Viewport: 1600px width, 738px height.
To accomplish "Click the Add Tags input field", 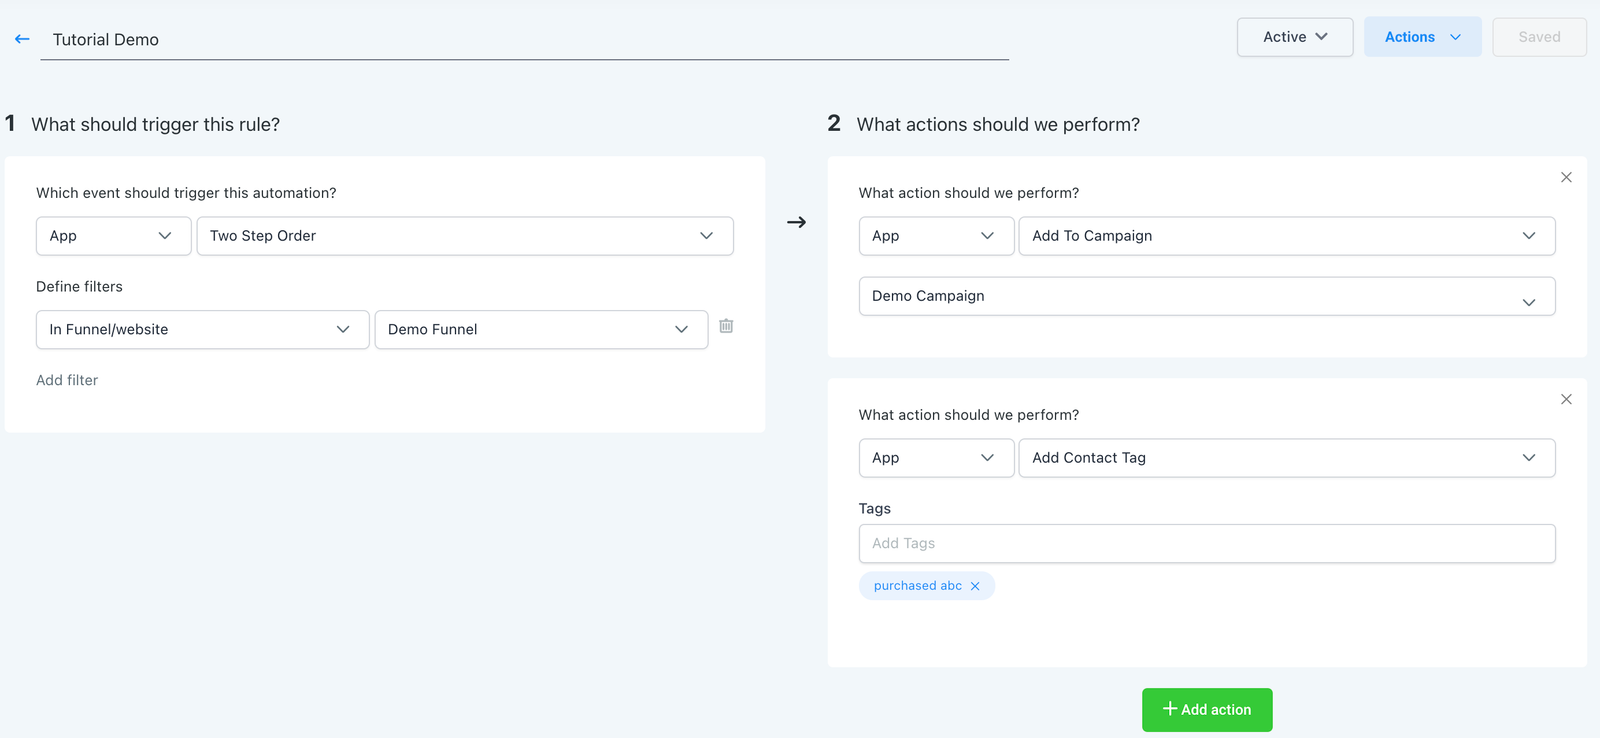I will point(1206,543).
